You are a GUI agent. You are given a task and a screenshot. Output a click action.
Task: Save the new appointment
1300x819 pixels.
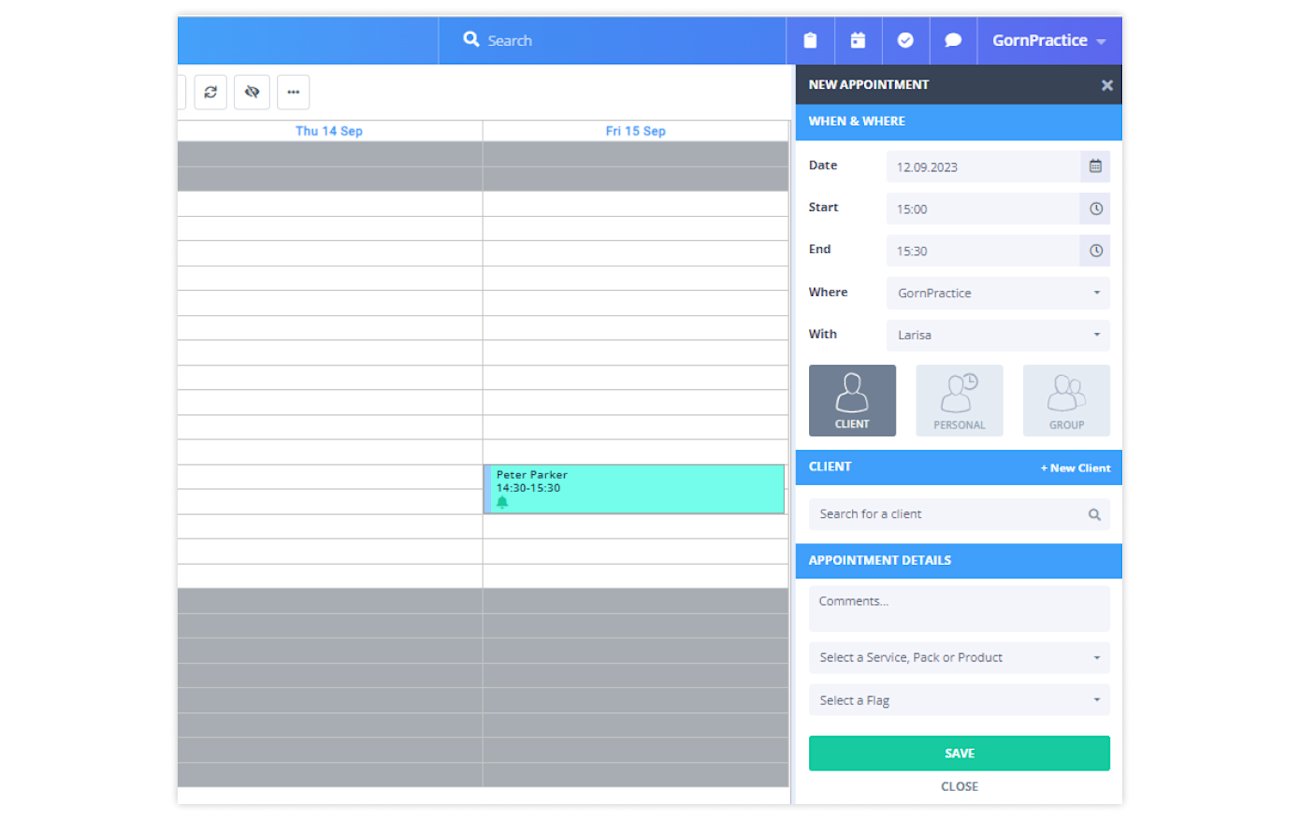click(x=958, y=752)
